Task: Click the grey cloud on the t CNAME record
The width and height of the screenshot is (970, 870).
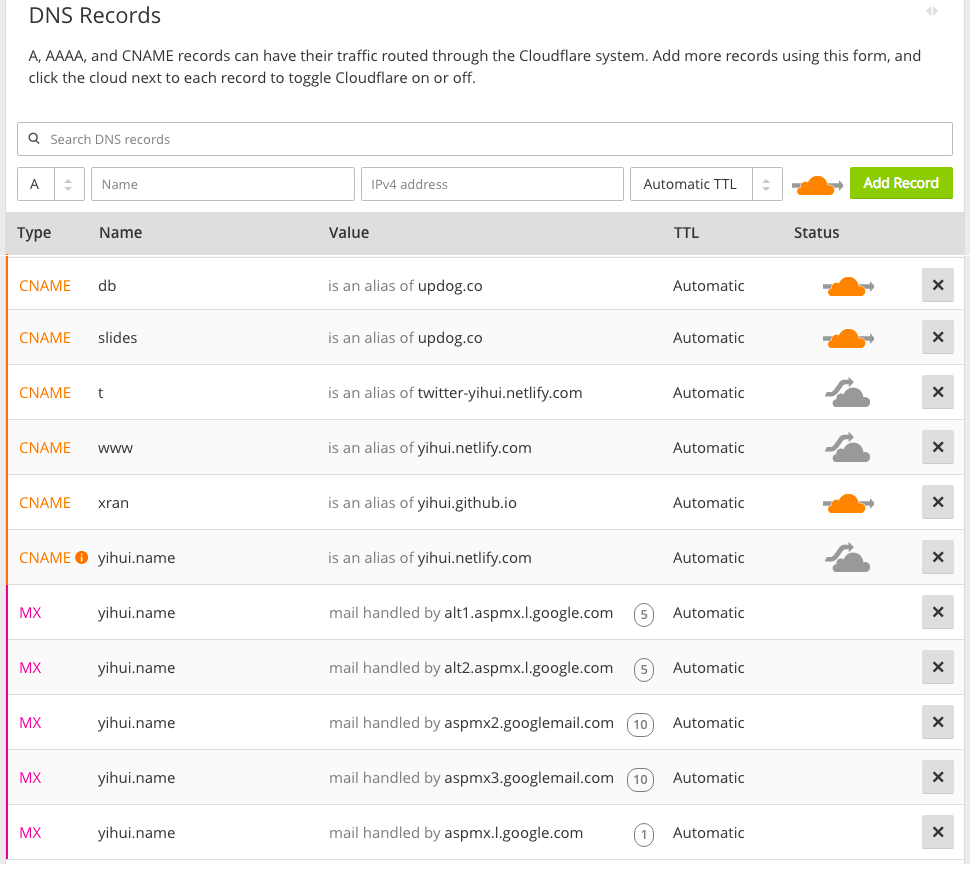Action: 847,393
